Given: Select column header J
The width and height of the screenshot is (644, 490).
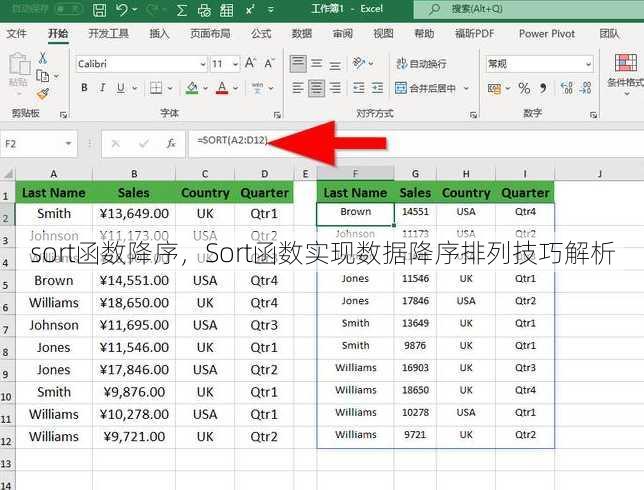Looking at the screenshot, I should [599, 174].
